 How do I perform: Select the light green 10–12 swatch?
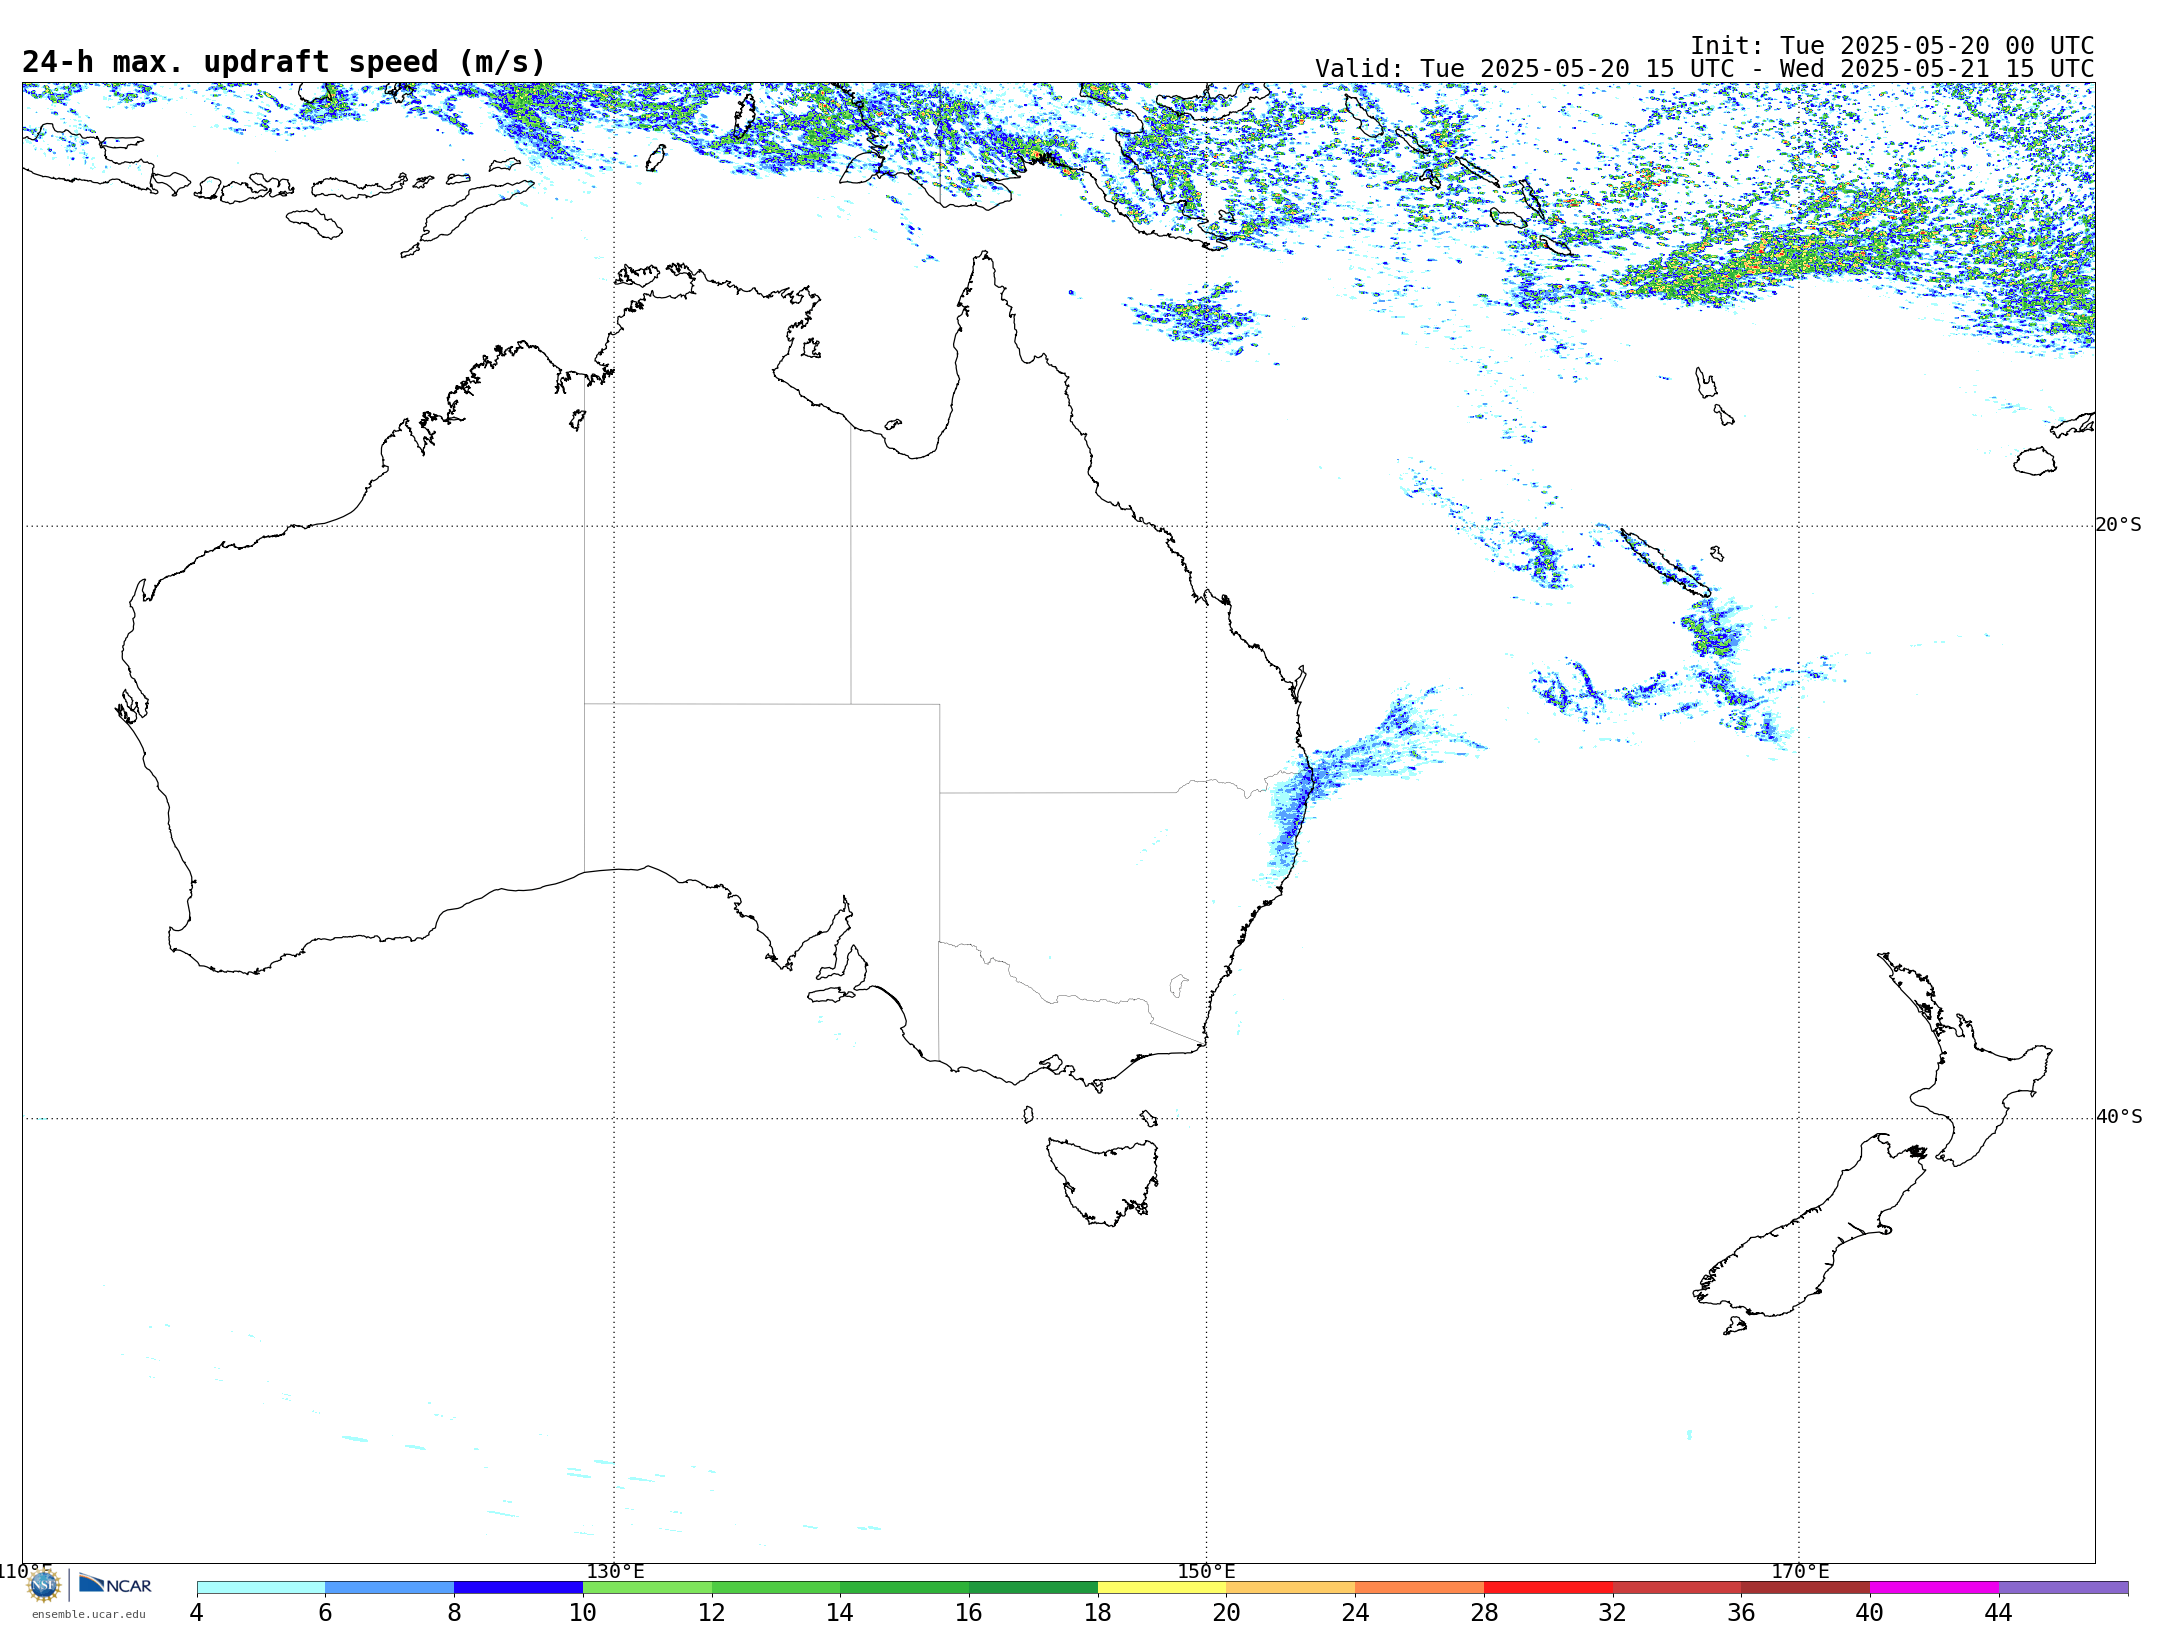(x=647, y=1588)
